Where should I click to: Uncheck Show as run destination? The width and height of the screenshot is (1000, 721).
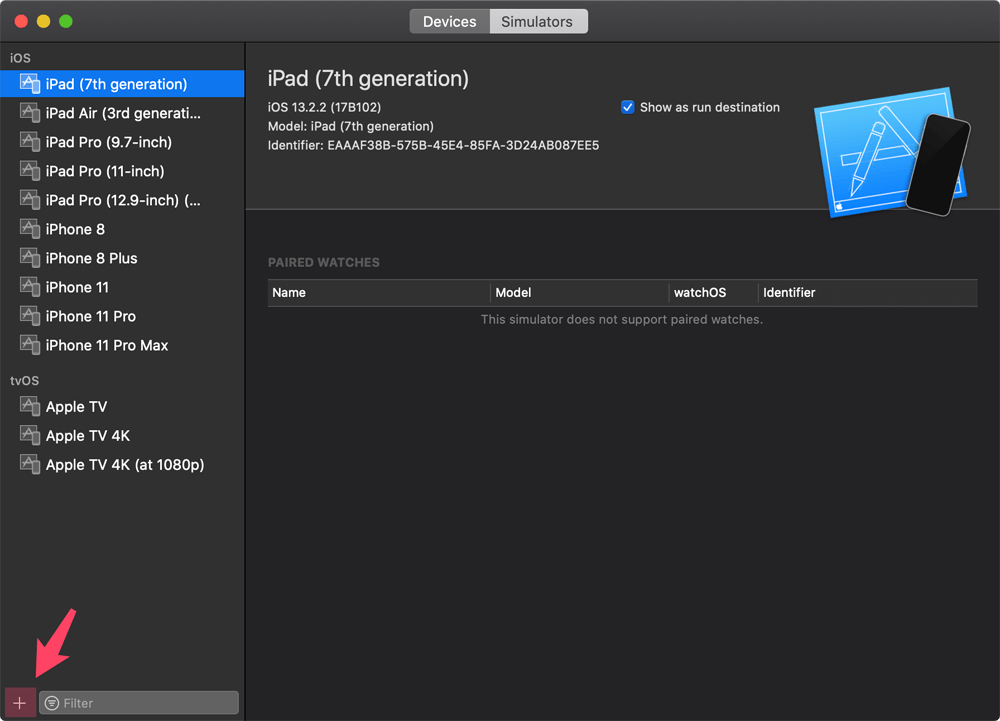point(628,107)
